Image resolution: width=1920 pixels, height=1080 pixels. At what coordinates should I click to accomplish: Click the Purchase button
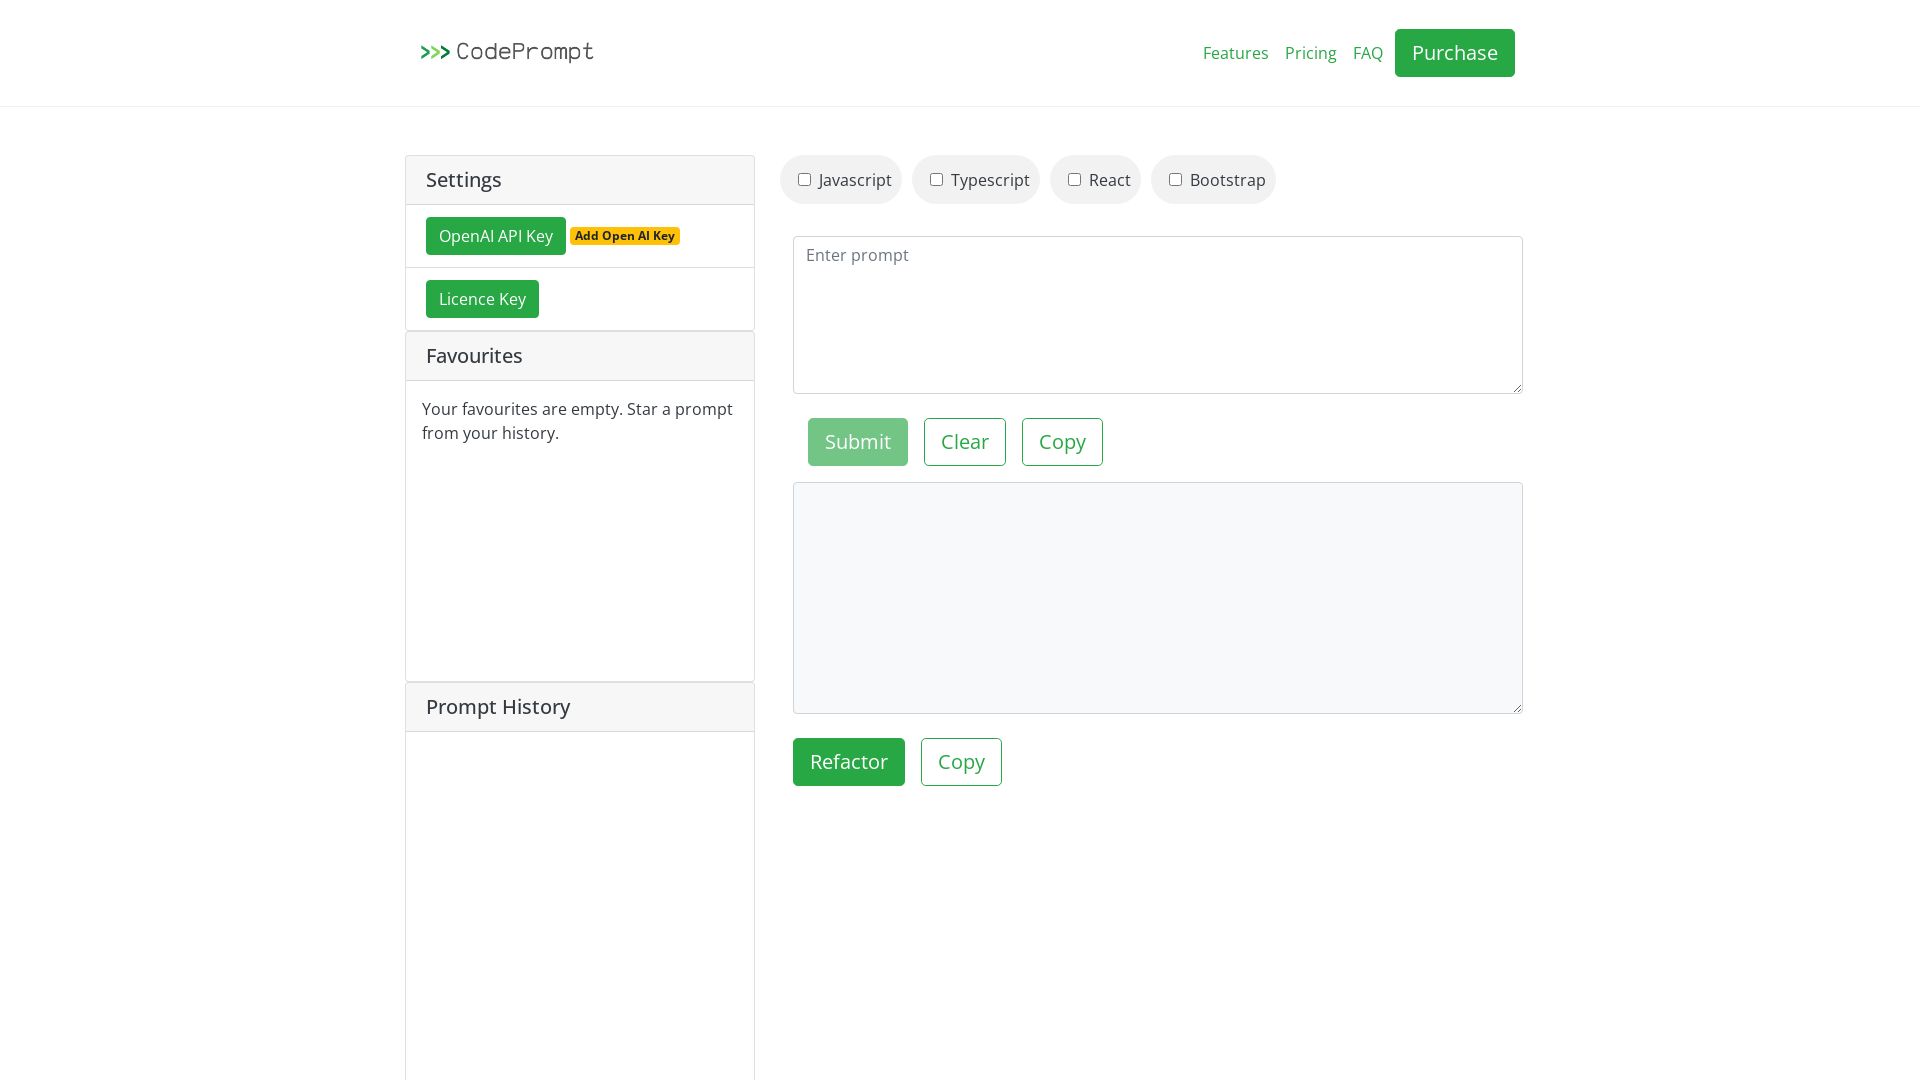[1454, 53]
